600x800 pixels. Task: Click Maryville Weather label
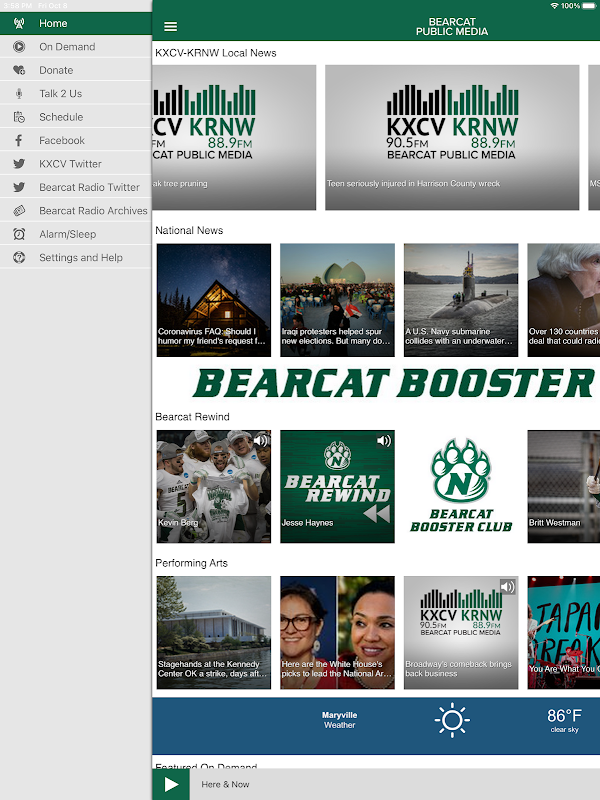[339, 720]
